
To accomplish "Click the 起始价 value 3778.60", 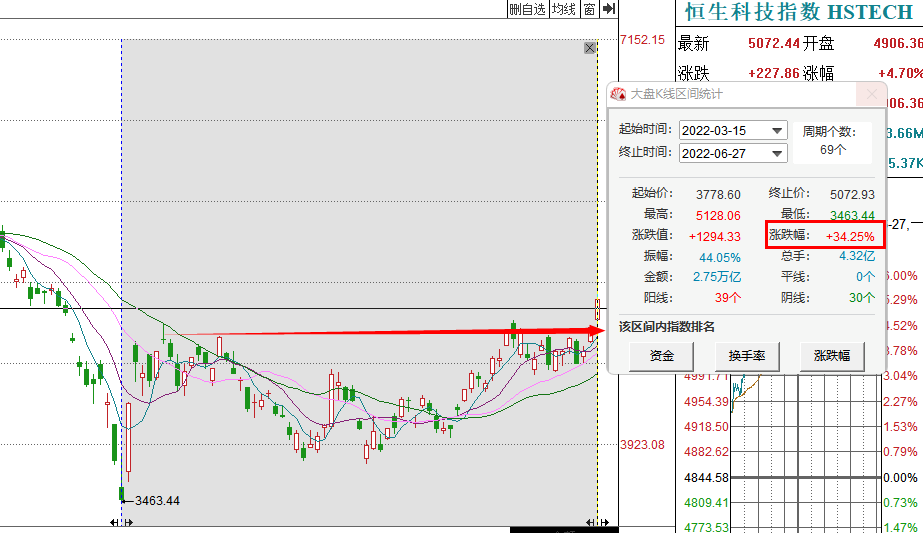I will click(718, 194).
